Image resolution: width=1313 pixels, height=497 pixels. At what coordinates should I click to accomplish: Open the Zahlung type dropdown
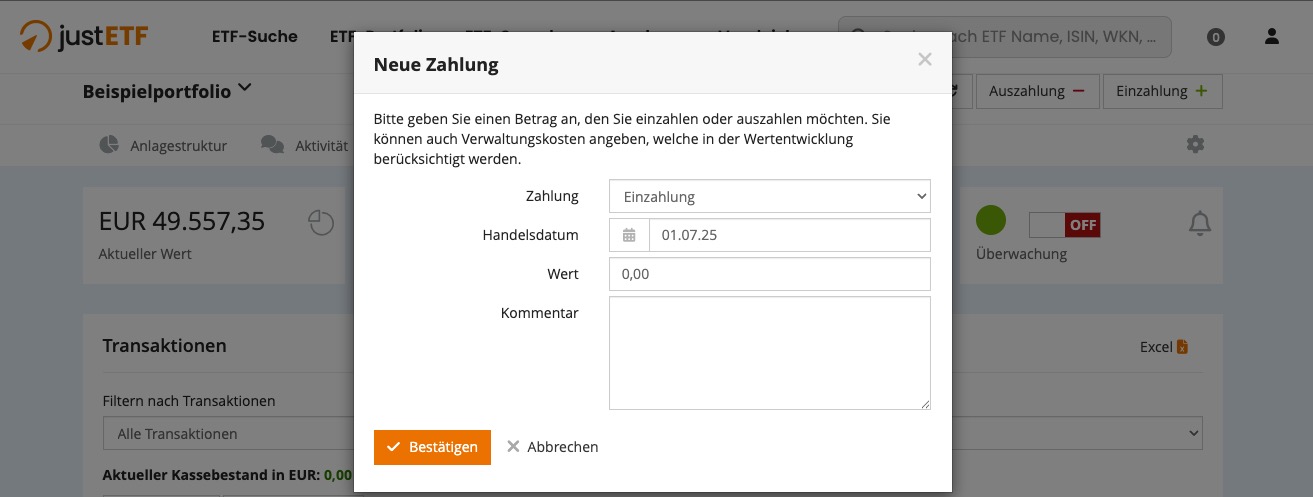pos(769,197)
